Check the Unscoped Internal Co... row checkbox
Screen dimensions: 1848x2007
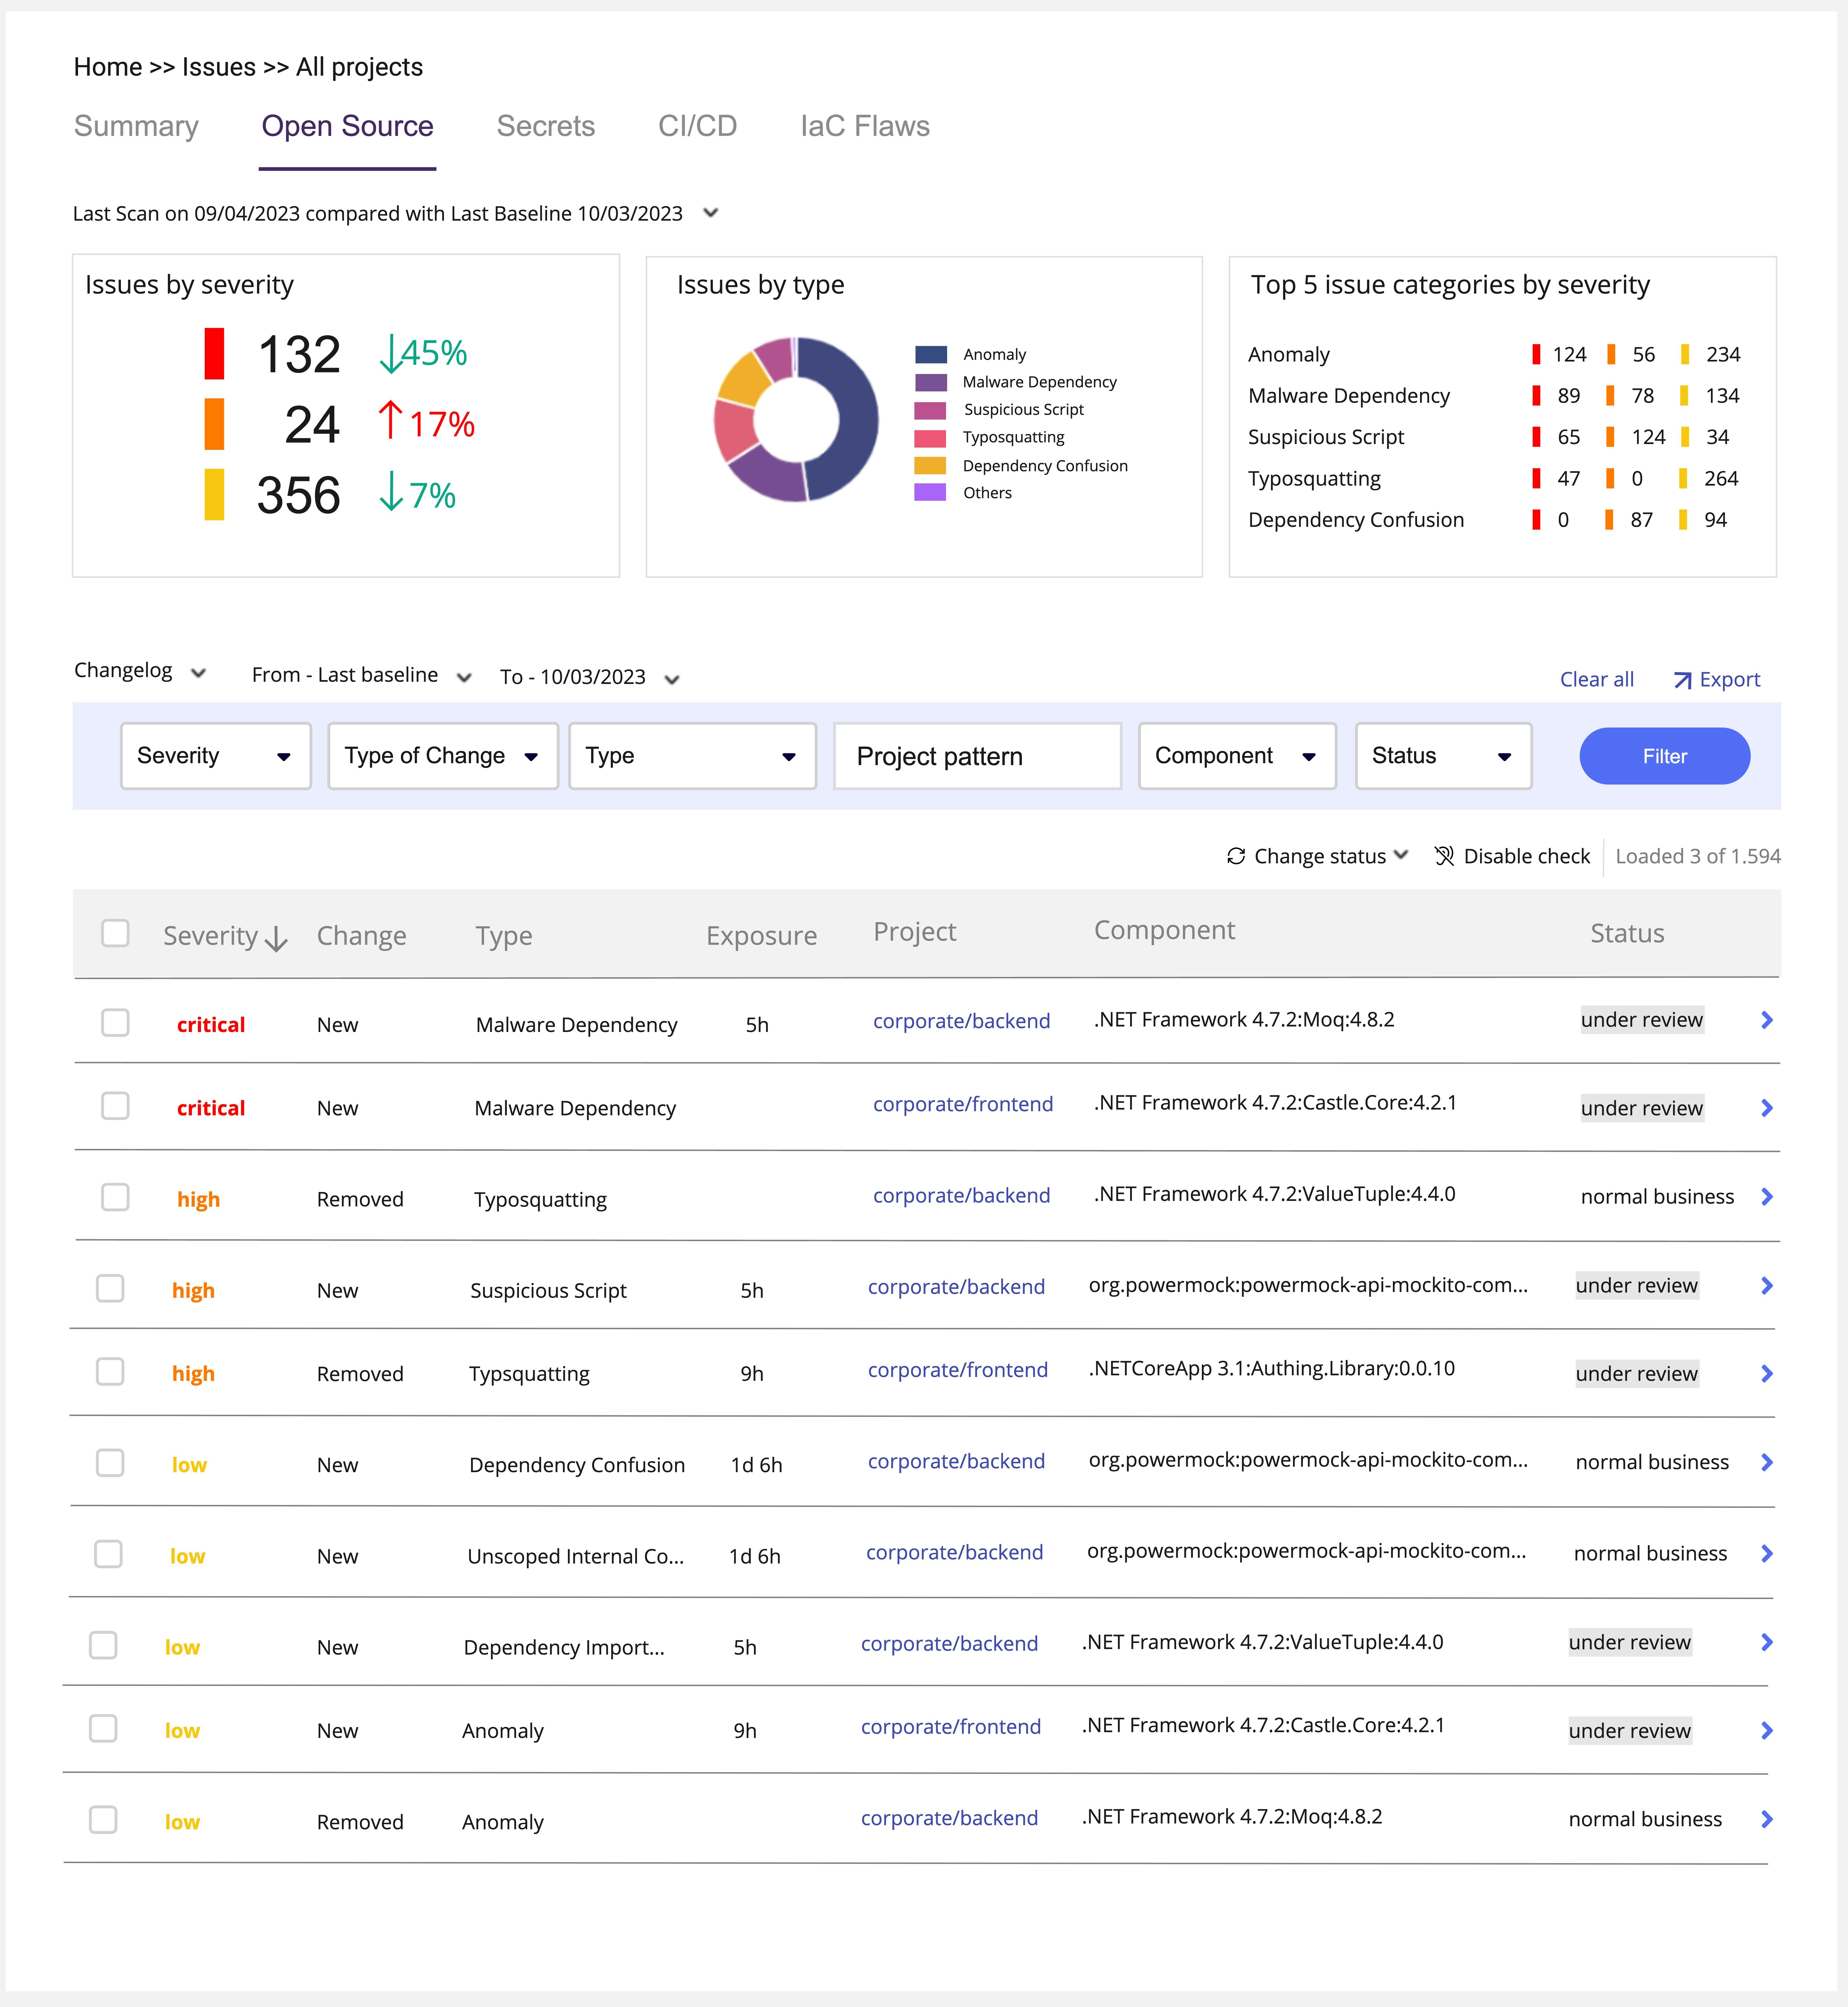(x=108, y=1554)
